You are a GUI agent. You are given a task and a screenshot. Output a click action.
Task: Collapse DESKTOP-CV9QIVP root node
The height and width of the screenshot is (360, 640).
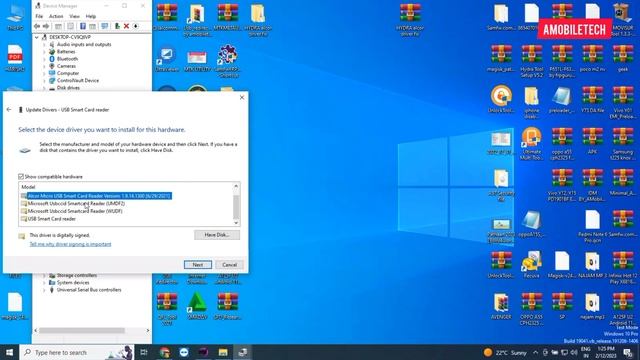pos(37,37)
